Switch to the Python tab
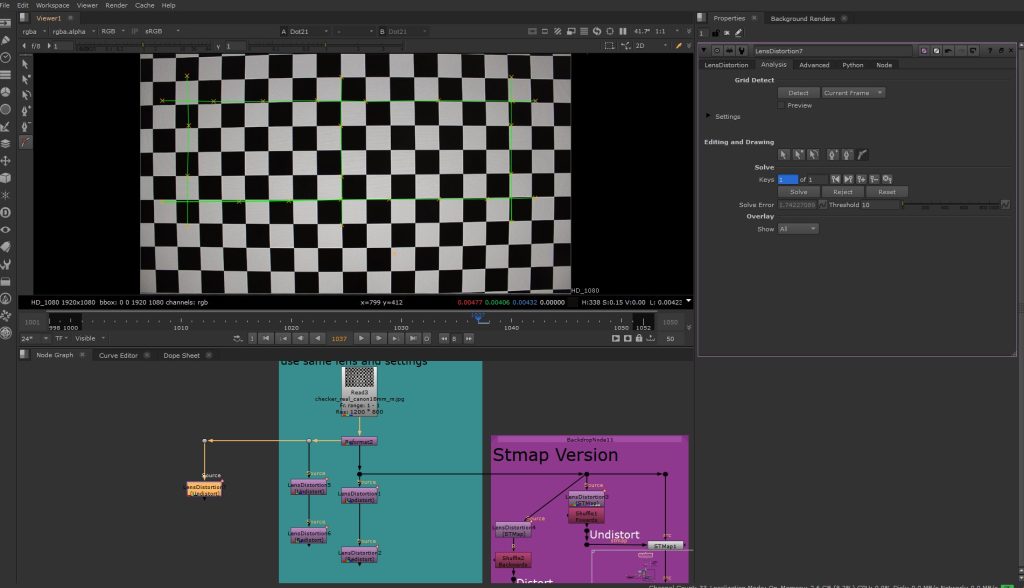This screenshot has width=1024, height=588. click(x=852, y=65)
